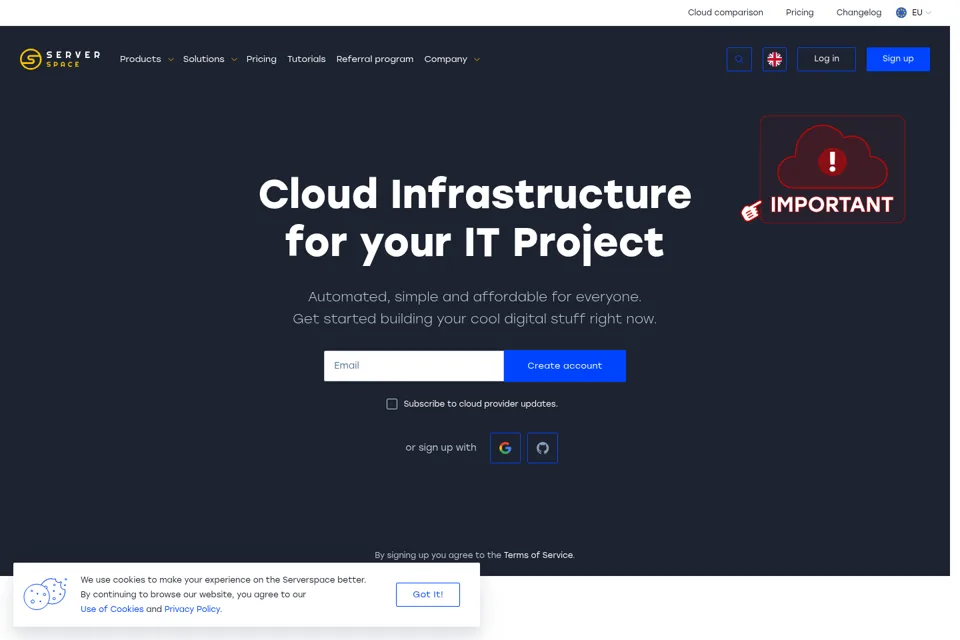Open the EU region selector dropdown

pos(913,12)
